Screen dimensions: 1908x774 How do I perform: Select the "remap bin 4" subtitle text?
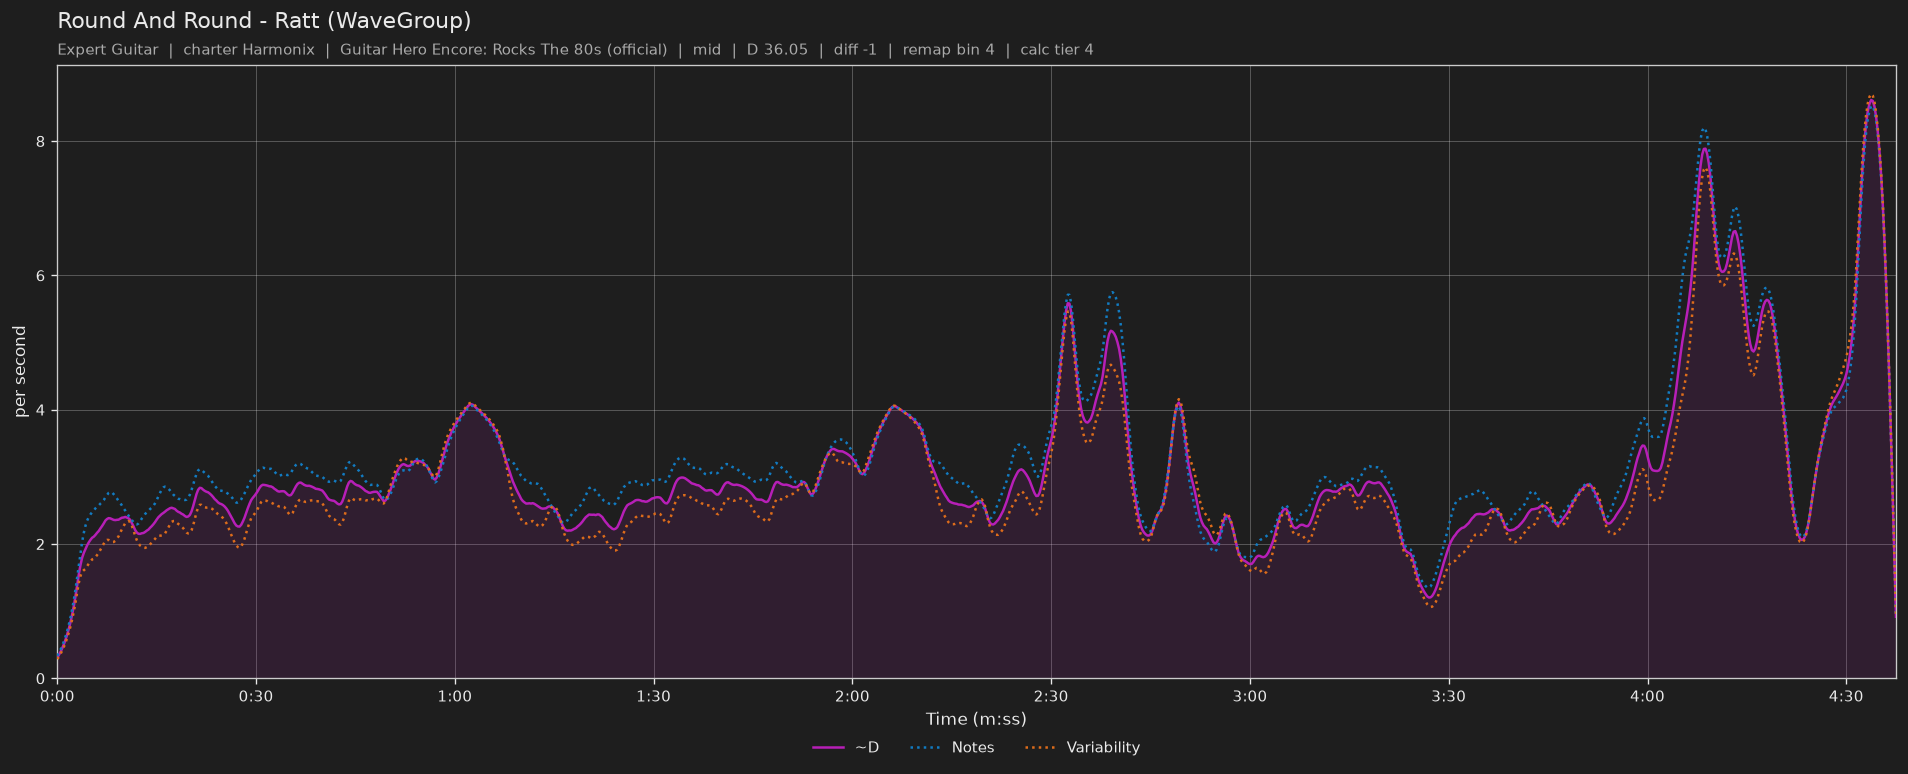948,50
